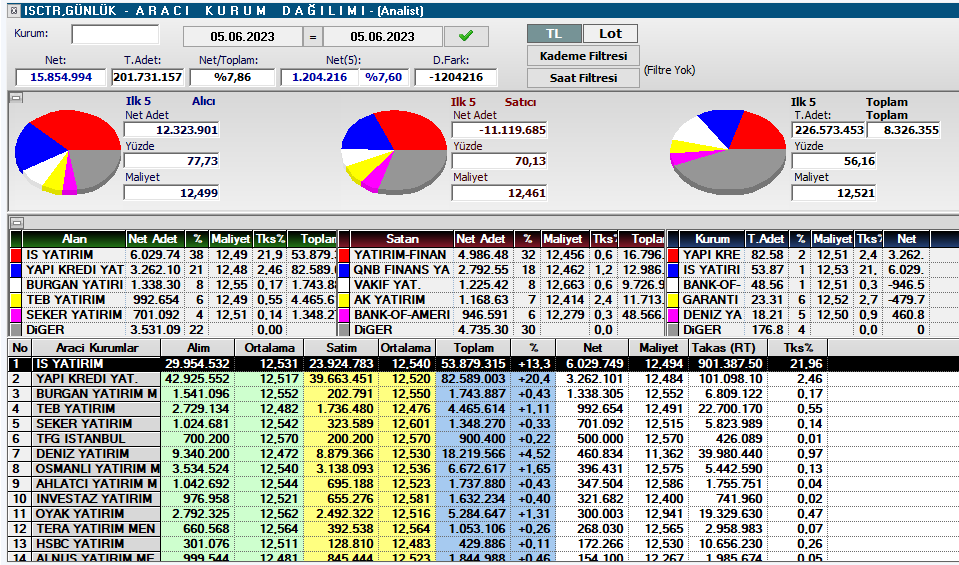Click the Ilk 5 Alıcı pie chart

(x=67, y=152)
